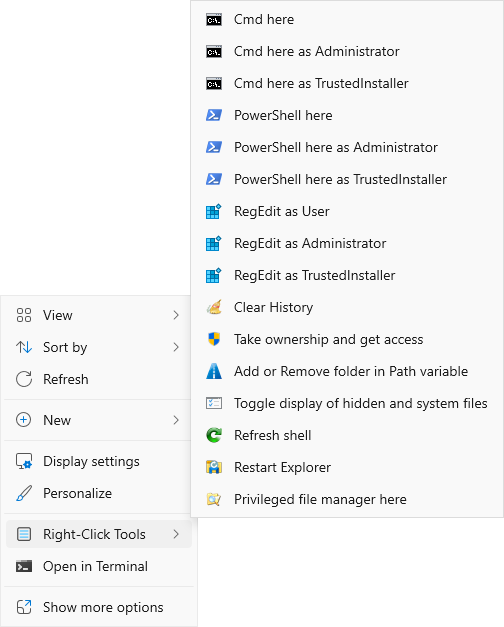Select Personalize from context menu

(99, 493)
